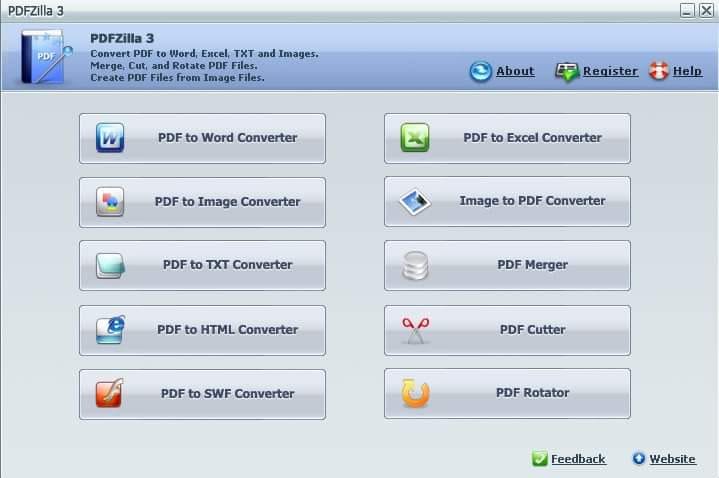
Task: Click the orange PDF Rotator arrow icon
Action: click(415, 393)
